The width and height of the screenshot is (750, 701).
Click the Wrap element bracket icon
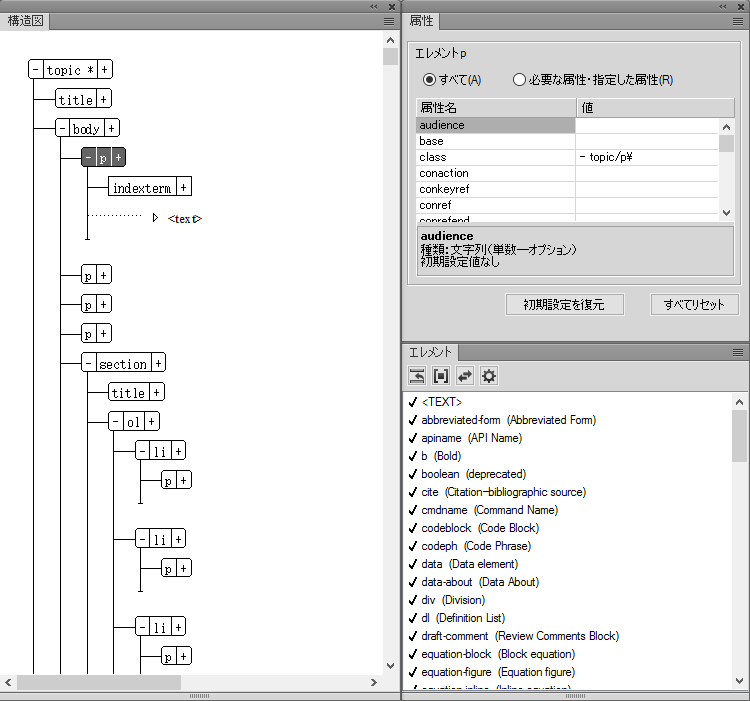tap(441, 376)
